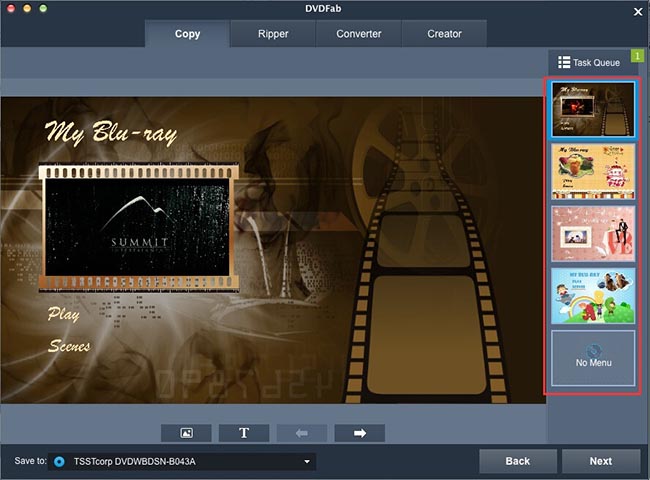Choose the food party menu template

(x=593, y=172)
